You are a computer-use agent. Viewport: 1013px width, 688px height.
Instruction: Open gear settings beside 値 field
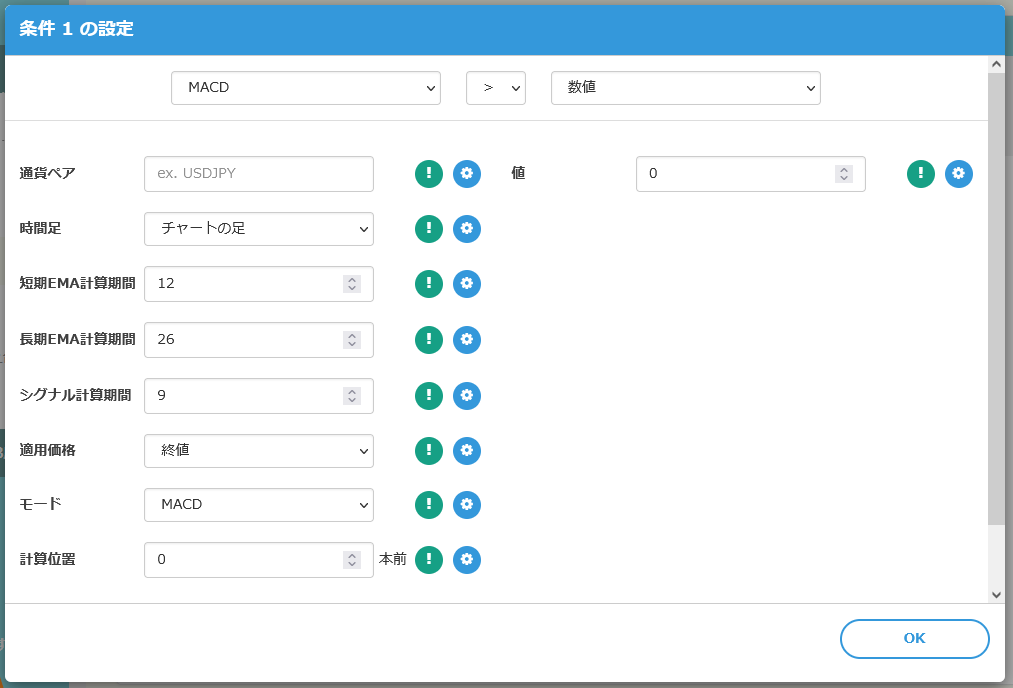pos(959,174)
